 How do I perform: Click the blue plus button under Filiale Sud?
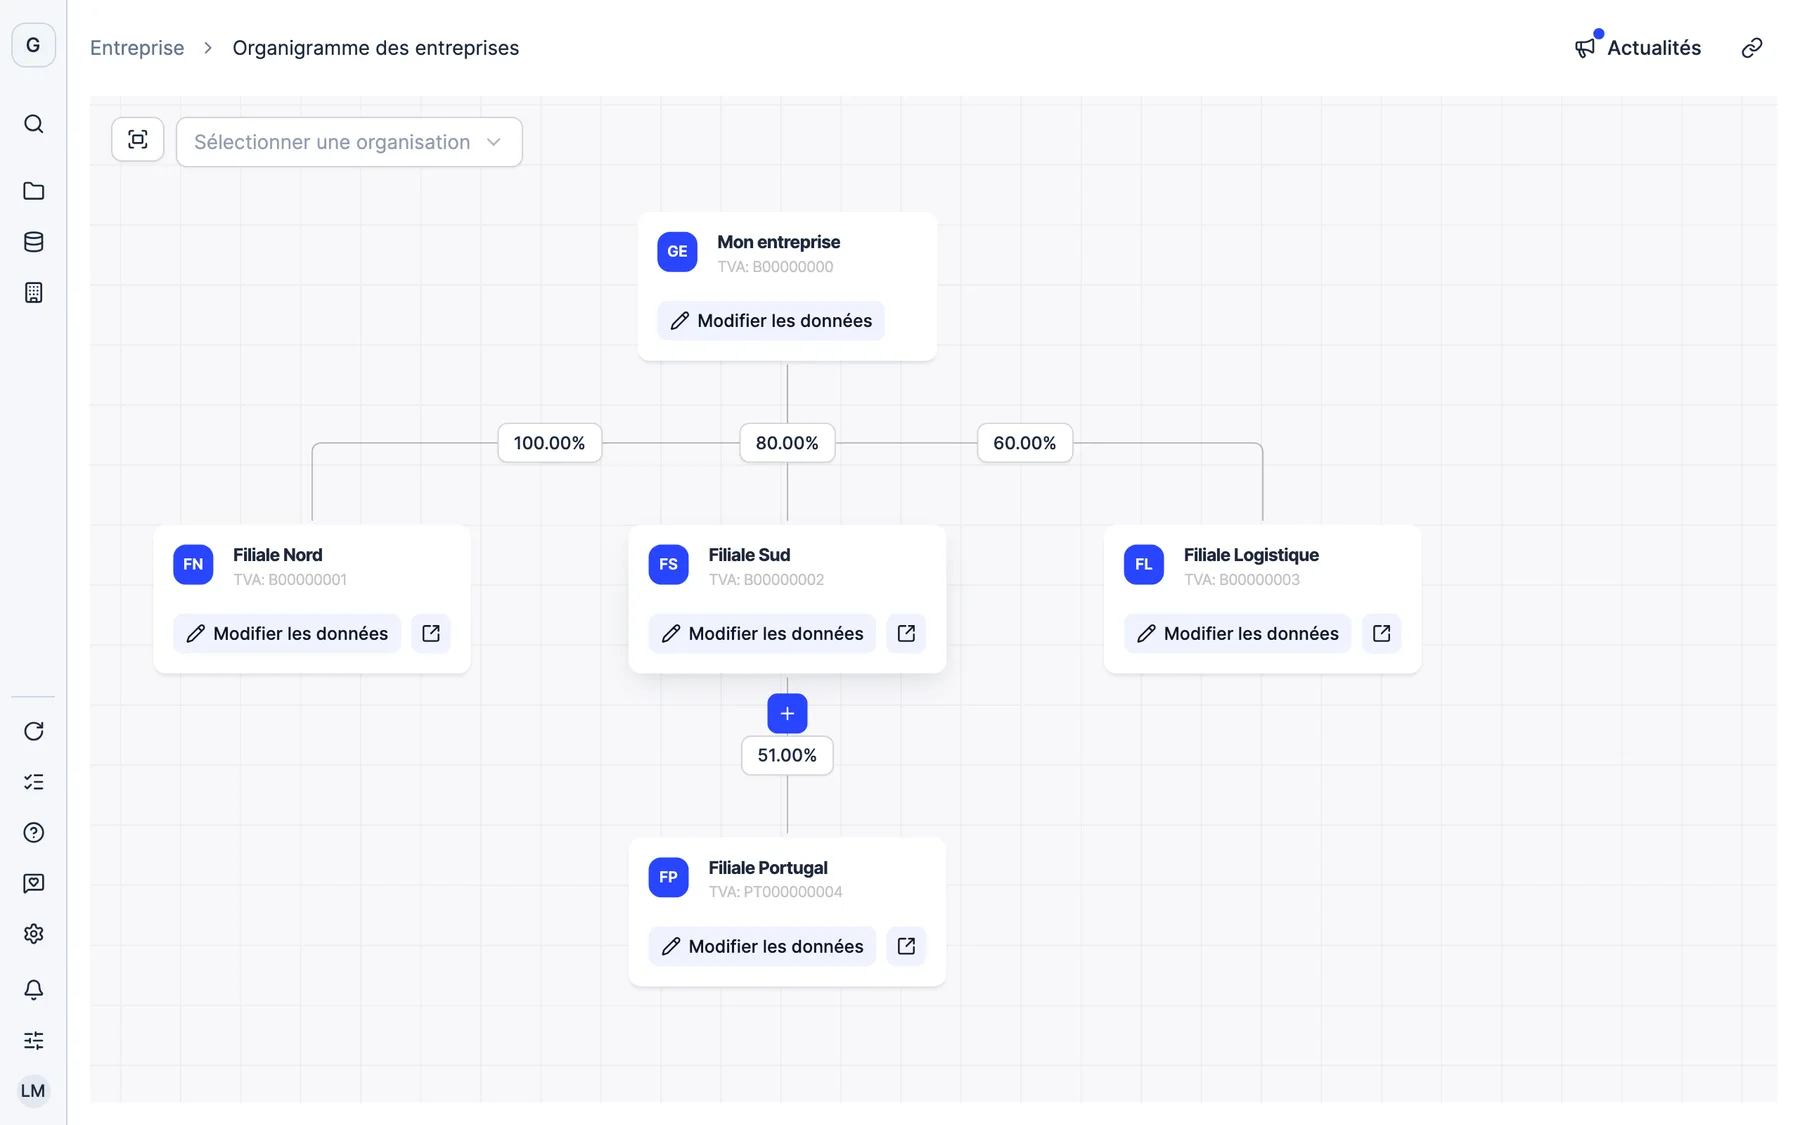pyautogui.click(x=787, y=714)
